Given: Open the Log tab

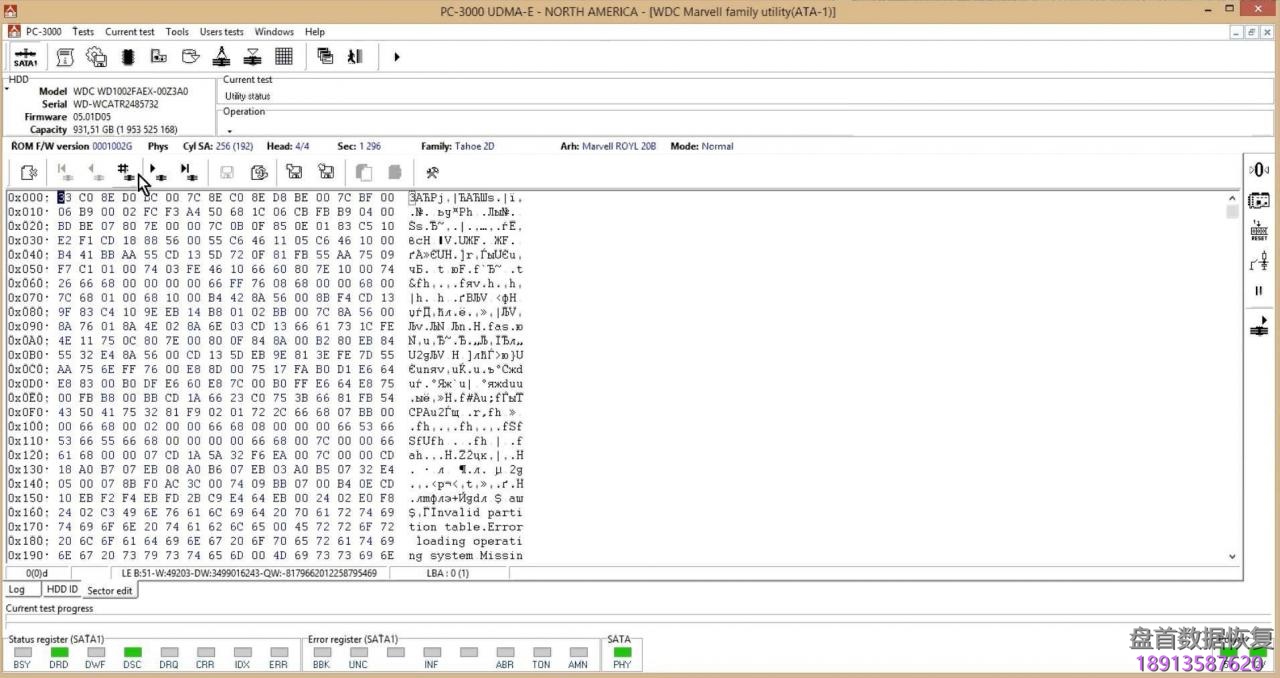Looking at the screenshot, I should pyautogui.click(x=17, y=590).
